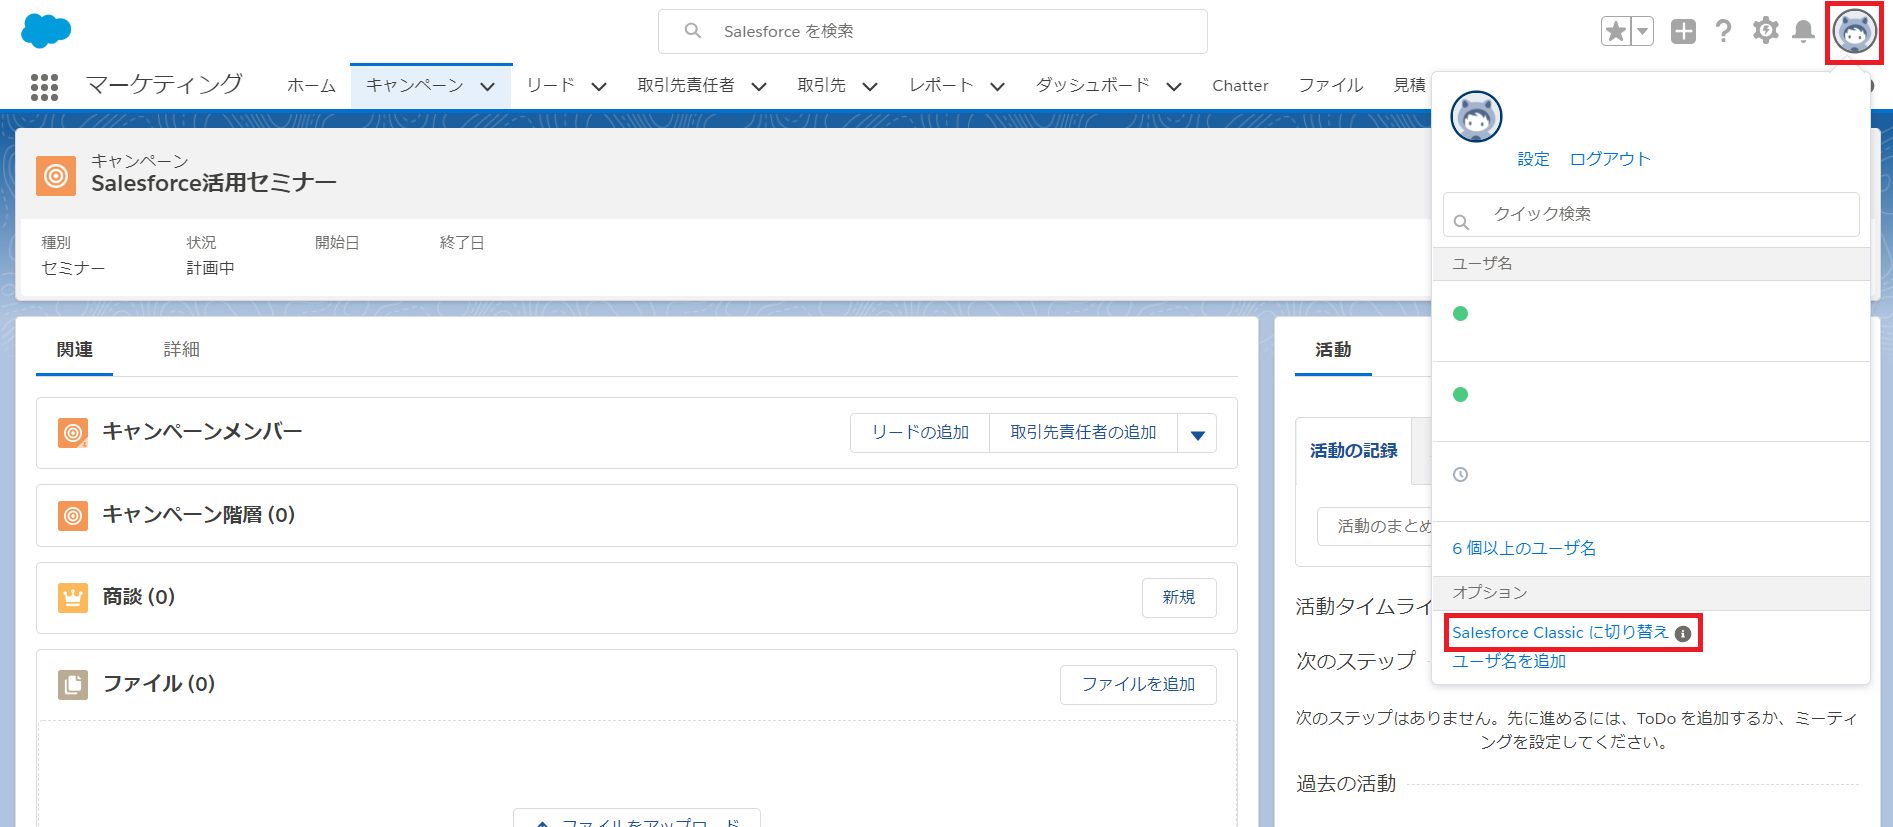The image size is (1893, 827).
Task: Click the info icon beside Salesforce Classic link
Action: click(x=1683, y=634)
